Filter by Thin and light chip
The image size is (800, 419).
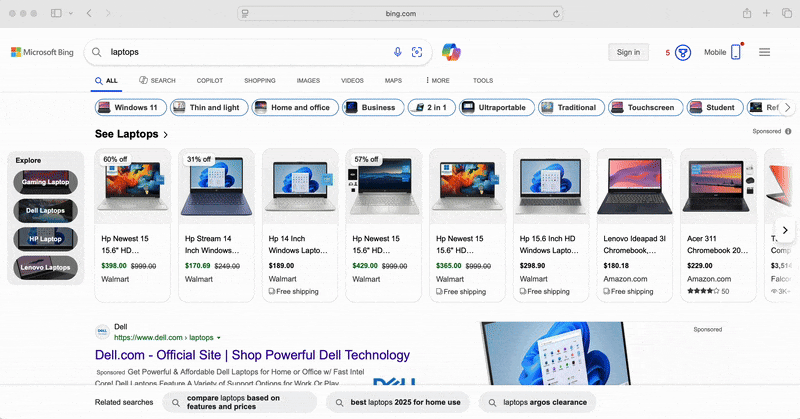(209, 108)
